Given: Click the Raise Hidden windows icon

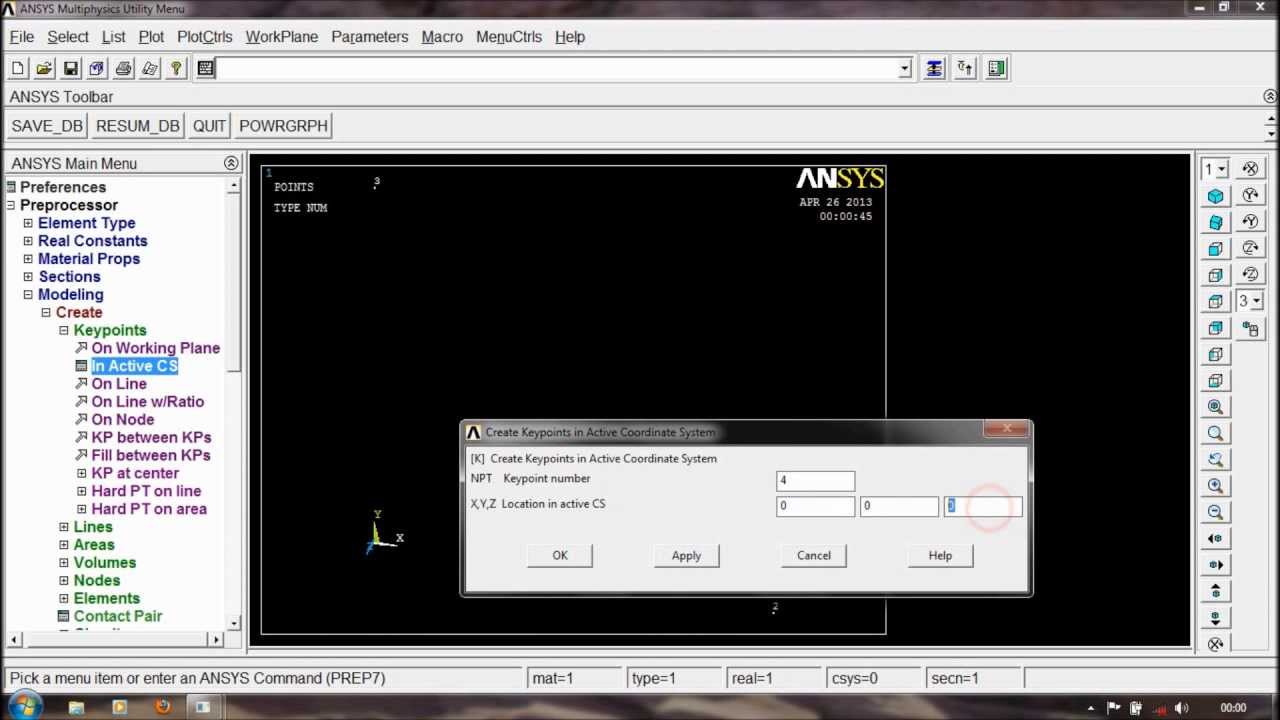Looking at the screenshot, I should 934,68.
